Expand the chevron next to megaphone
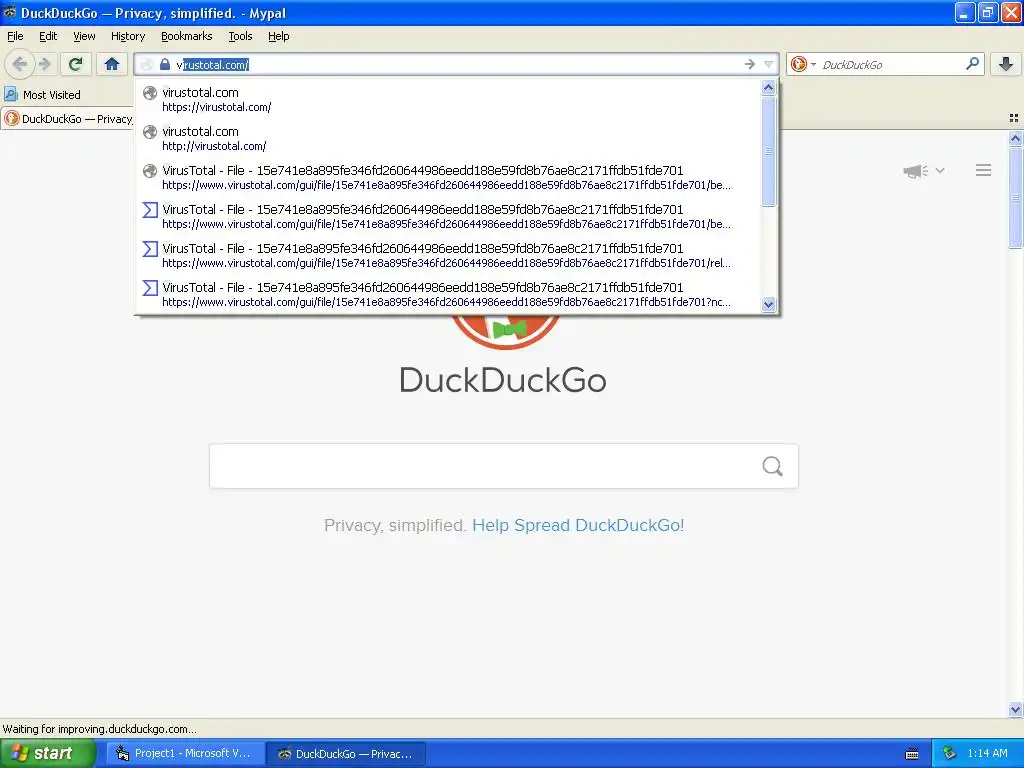Screen dimensions: 1024x768 coord(940,170)
